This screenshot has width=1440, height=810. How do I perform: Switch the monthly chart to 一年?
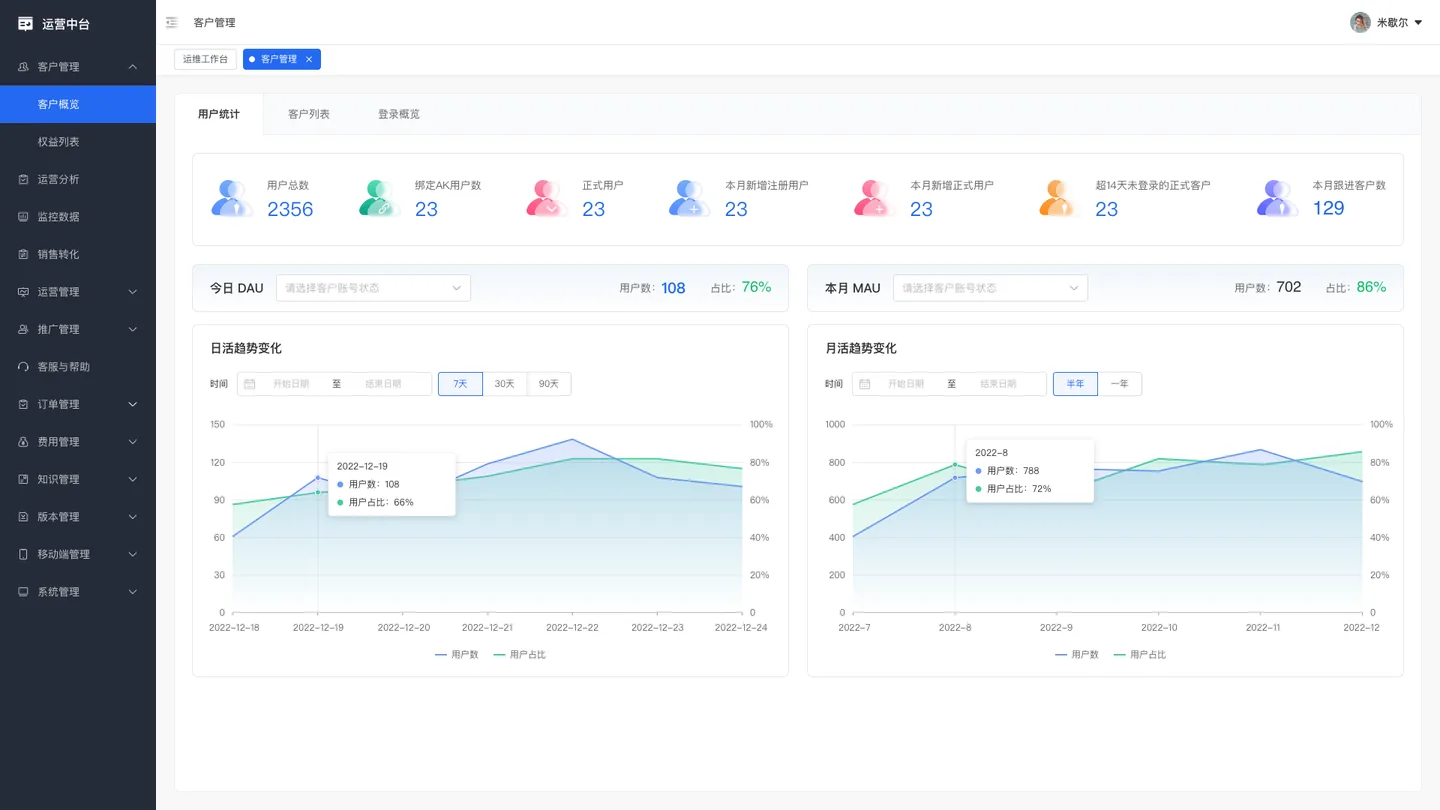click(x=1120, y=384)
